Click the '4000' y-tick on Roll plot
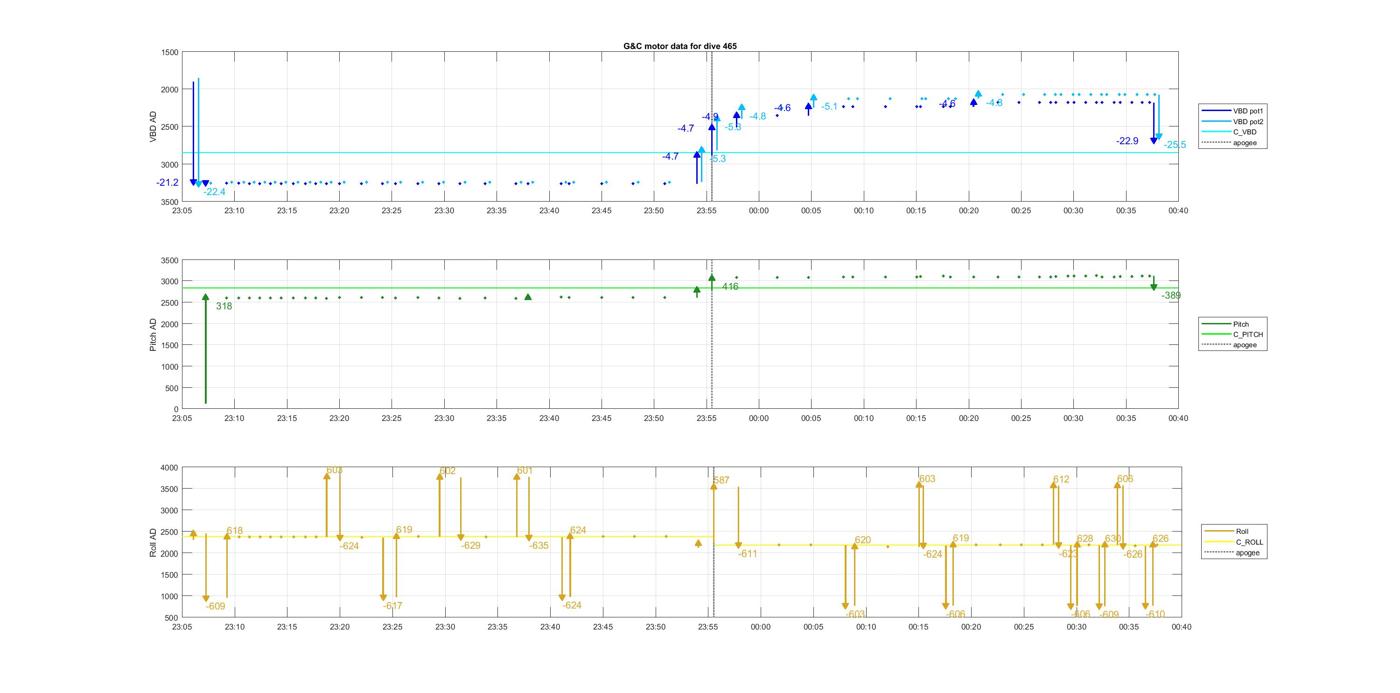1400x693 pixels. click(x=170, y=468)
